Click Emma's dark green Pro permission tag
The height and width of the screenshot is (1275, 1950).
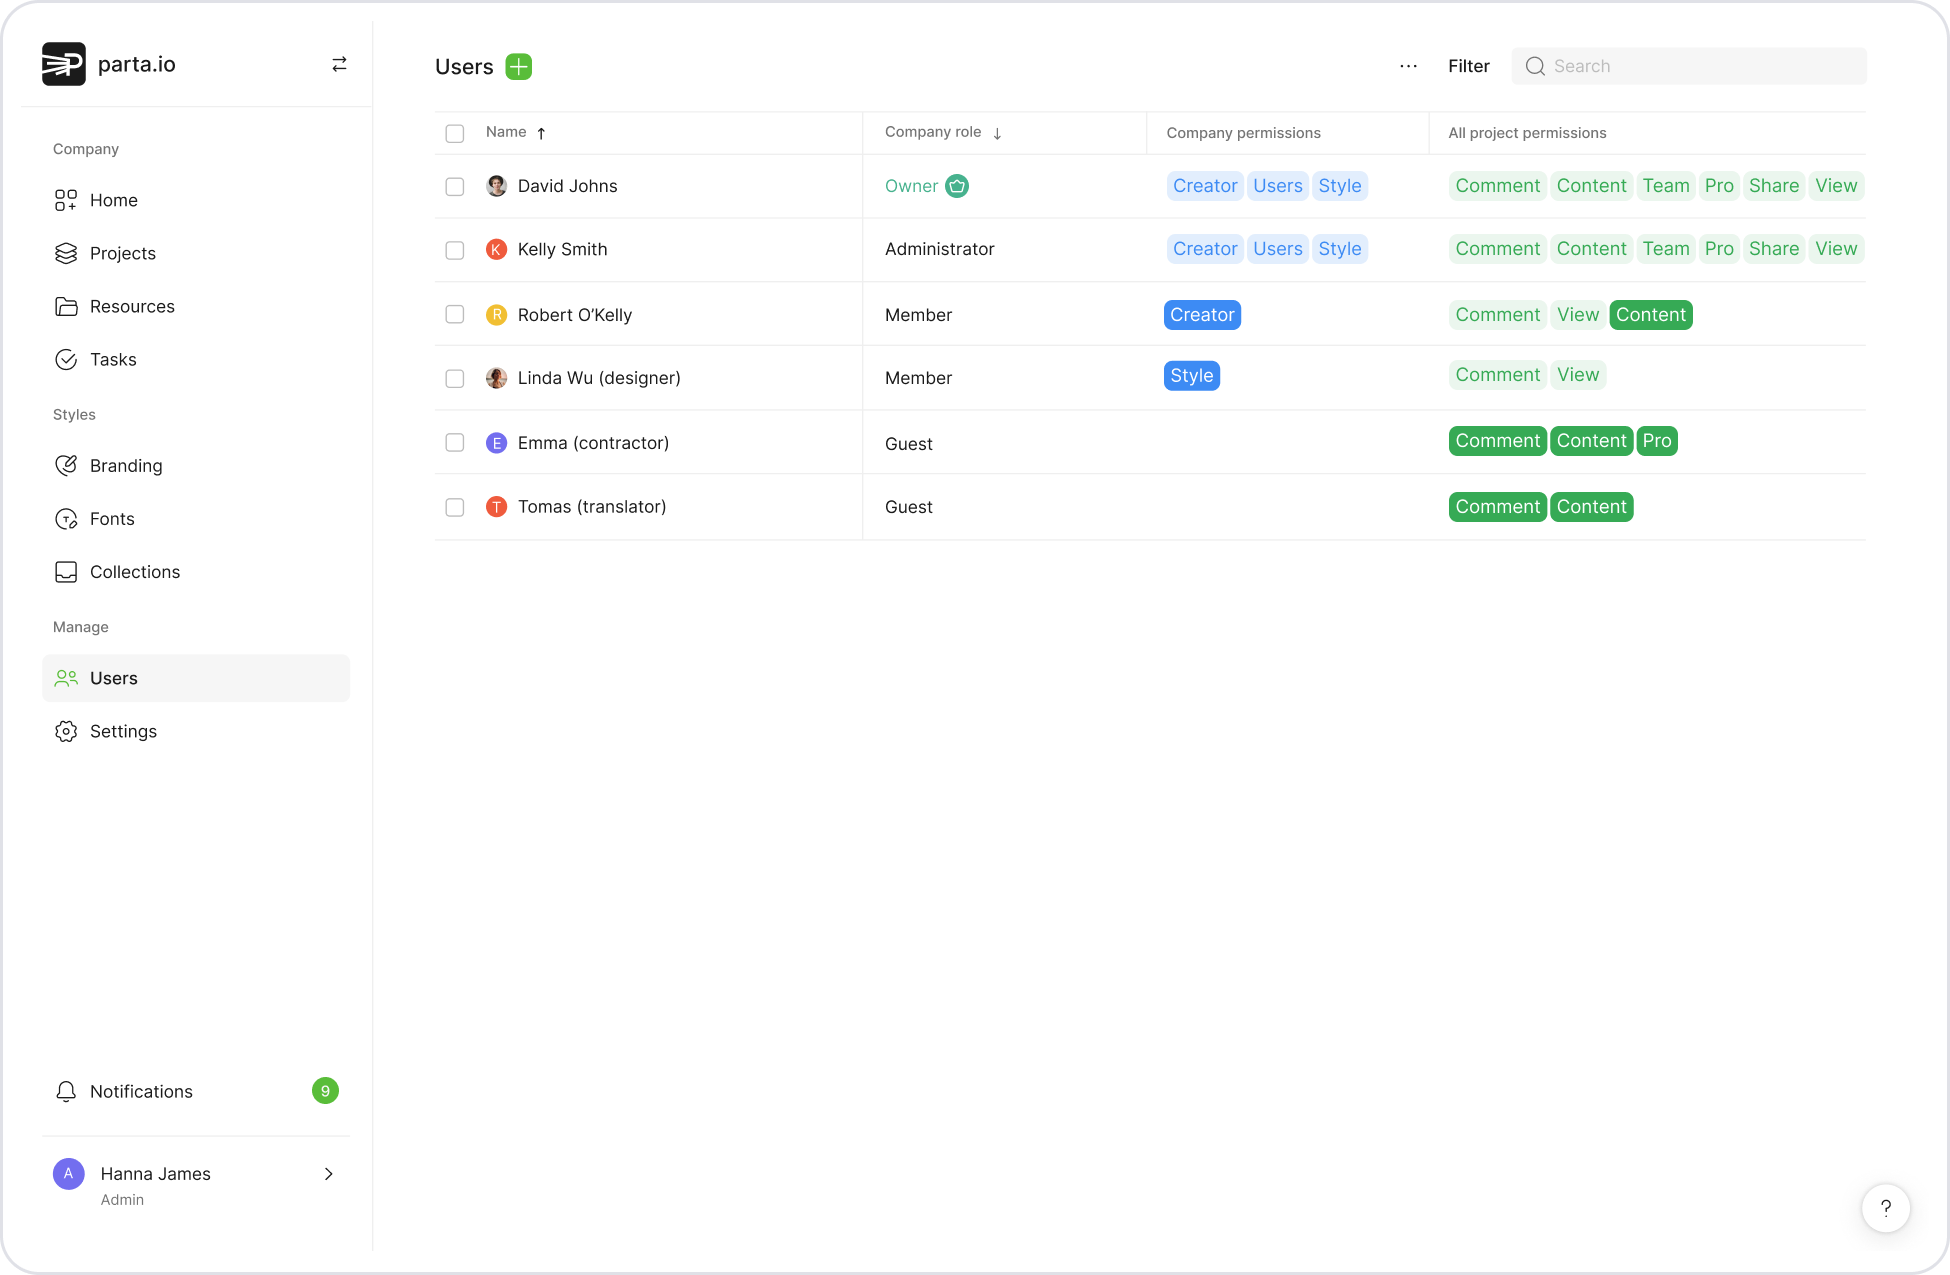[x=1656, y=441]
